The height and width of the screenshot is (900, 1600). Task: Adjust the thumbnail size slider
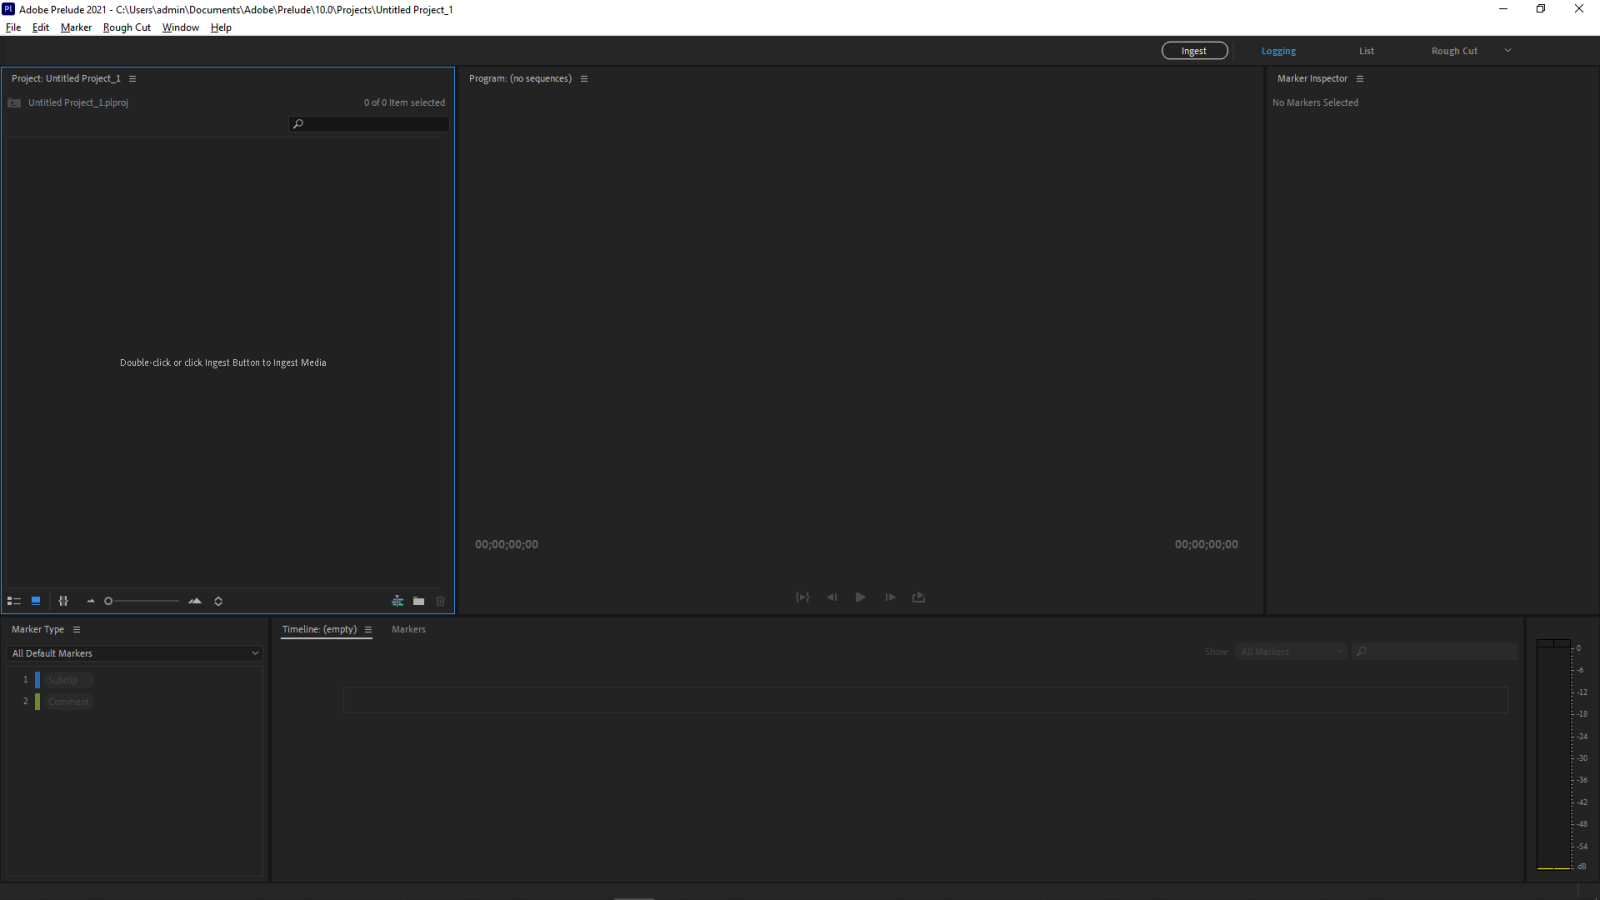142,601
